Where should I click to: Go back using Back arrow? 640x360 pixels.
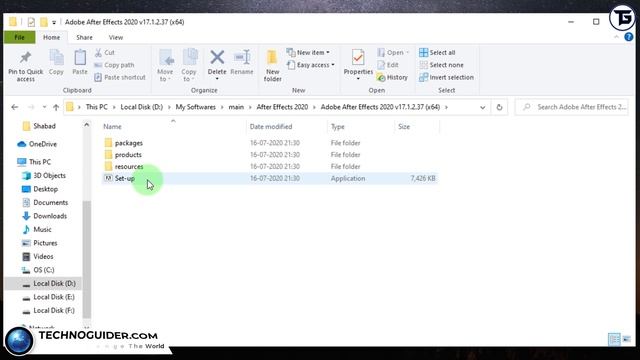(15, 107)
